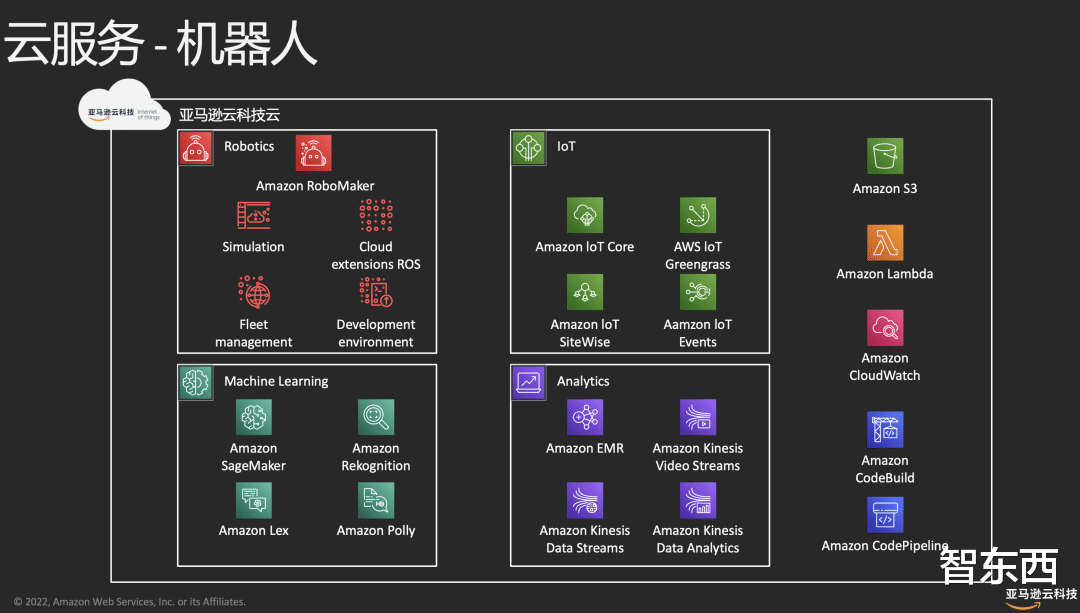Click the Amazon SageMaker icon
The width and height of the screenshot is (1080, 613).
pos(253,417)
